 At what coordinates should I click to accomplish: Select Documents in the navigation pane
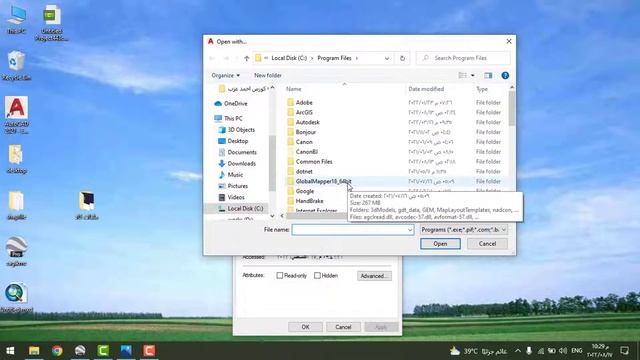click(242, 152)
